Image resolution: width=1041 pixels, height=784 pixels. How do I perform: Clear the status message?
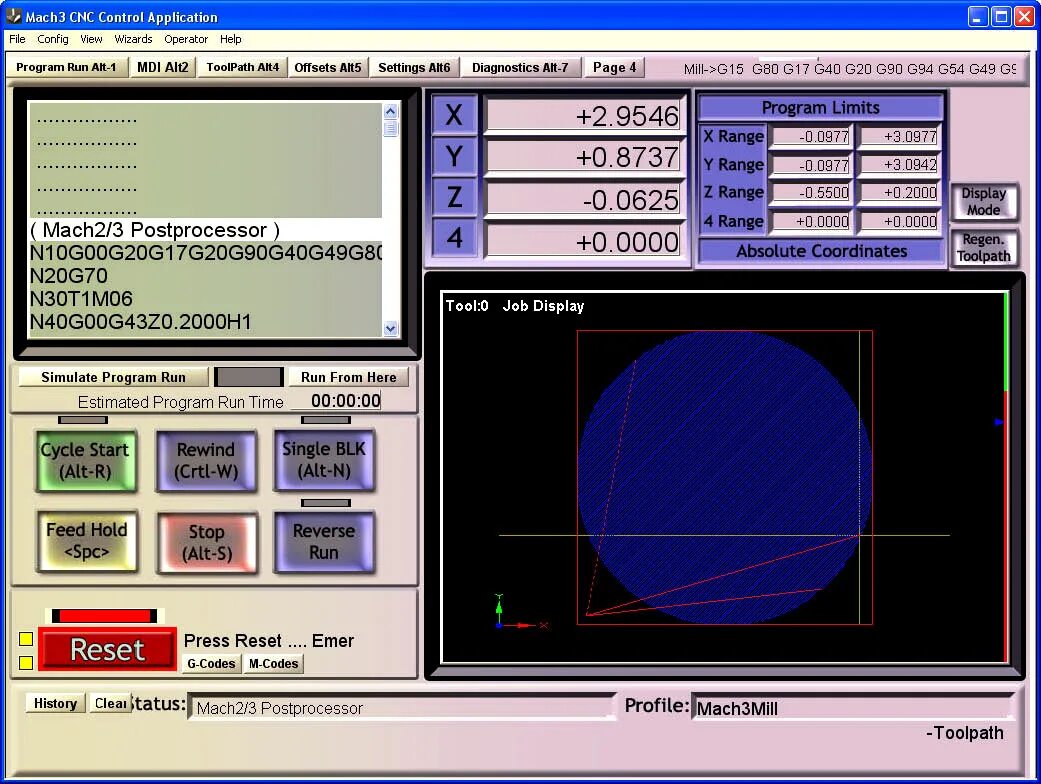(110, 703)
